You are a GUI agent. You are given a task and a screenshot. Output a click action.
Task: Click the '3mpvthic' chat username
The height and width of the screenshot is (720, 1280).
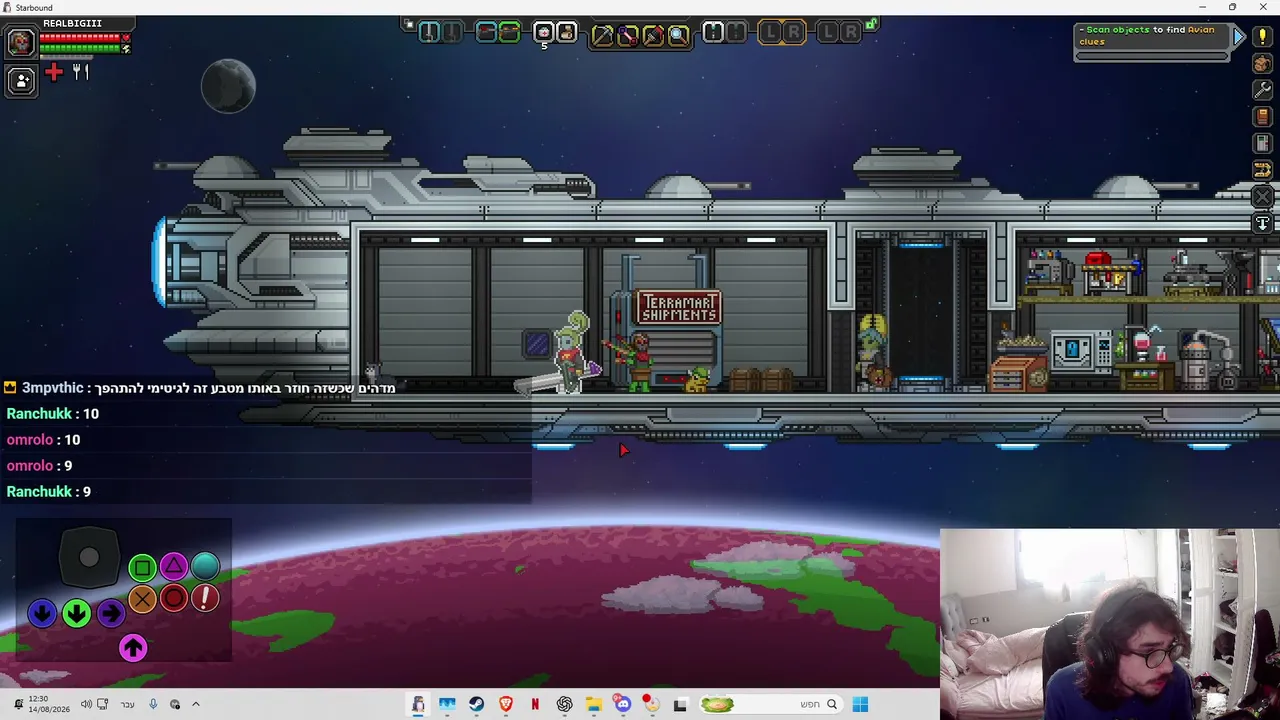52,388
